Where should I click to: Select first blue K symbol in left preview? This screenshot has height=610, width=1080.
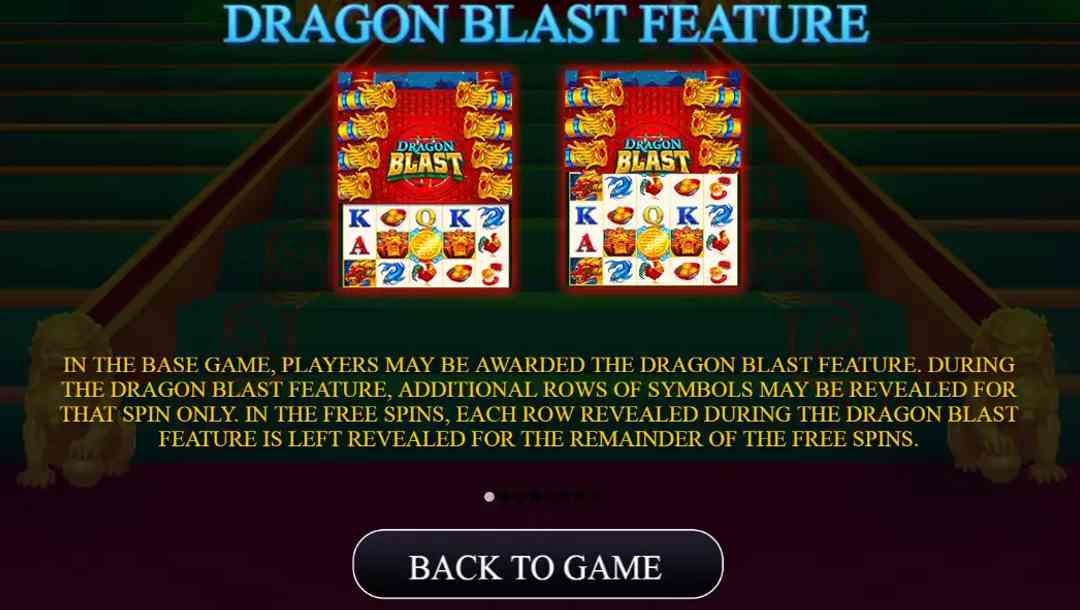point(359,218)
